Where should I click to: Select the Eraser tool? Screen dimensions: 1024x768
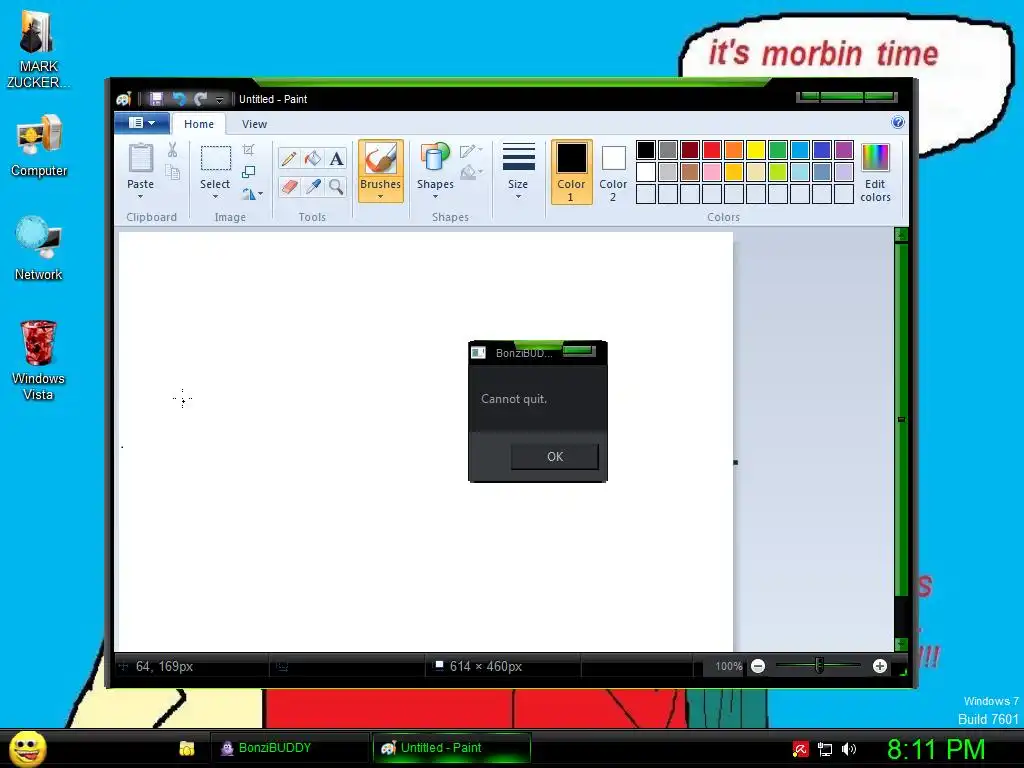click(x=289, y=187)
